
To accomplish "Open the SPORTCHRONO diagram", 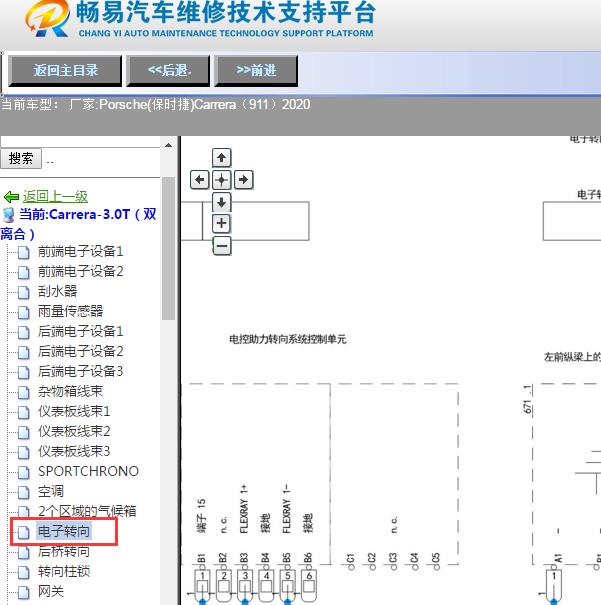I will [88, 471].
